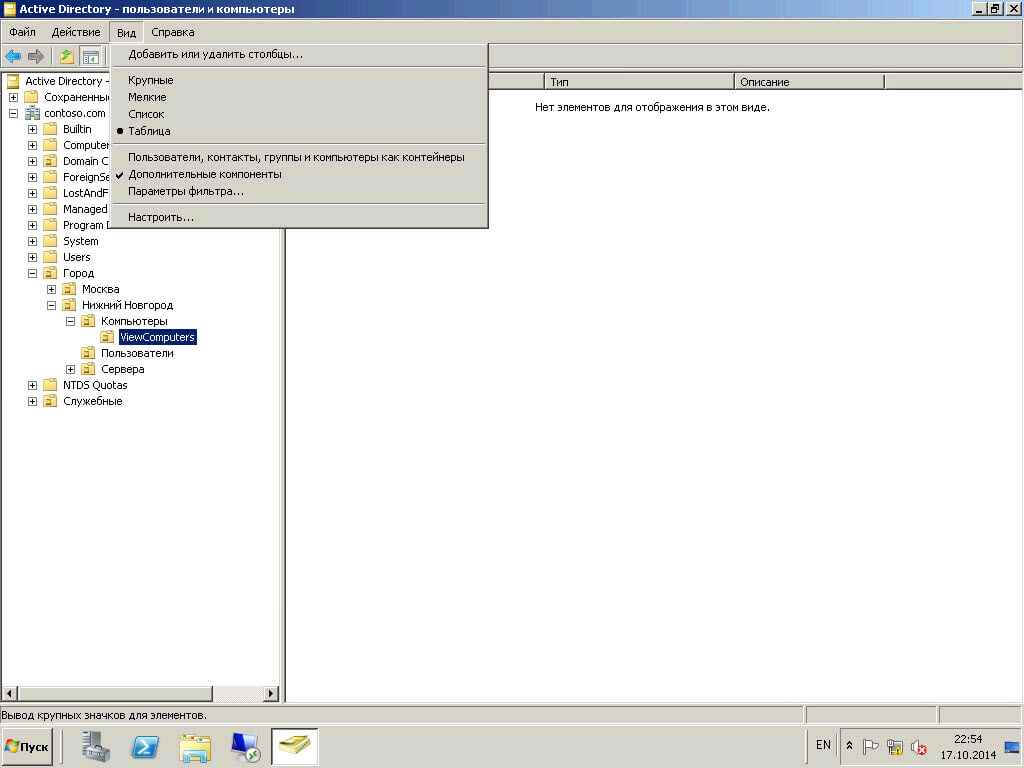Click the tree scrollbar left arrow
The height and width of the screenshot is (768, 1024).
pos(9,693)
